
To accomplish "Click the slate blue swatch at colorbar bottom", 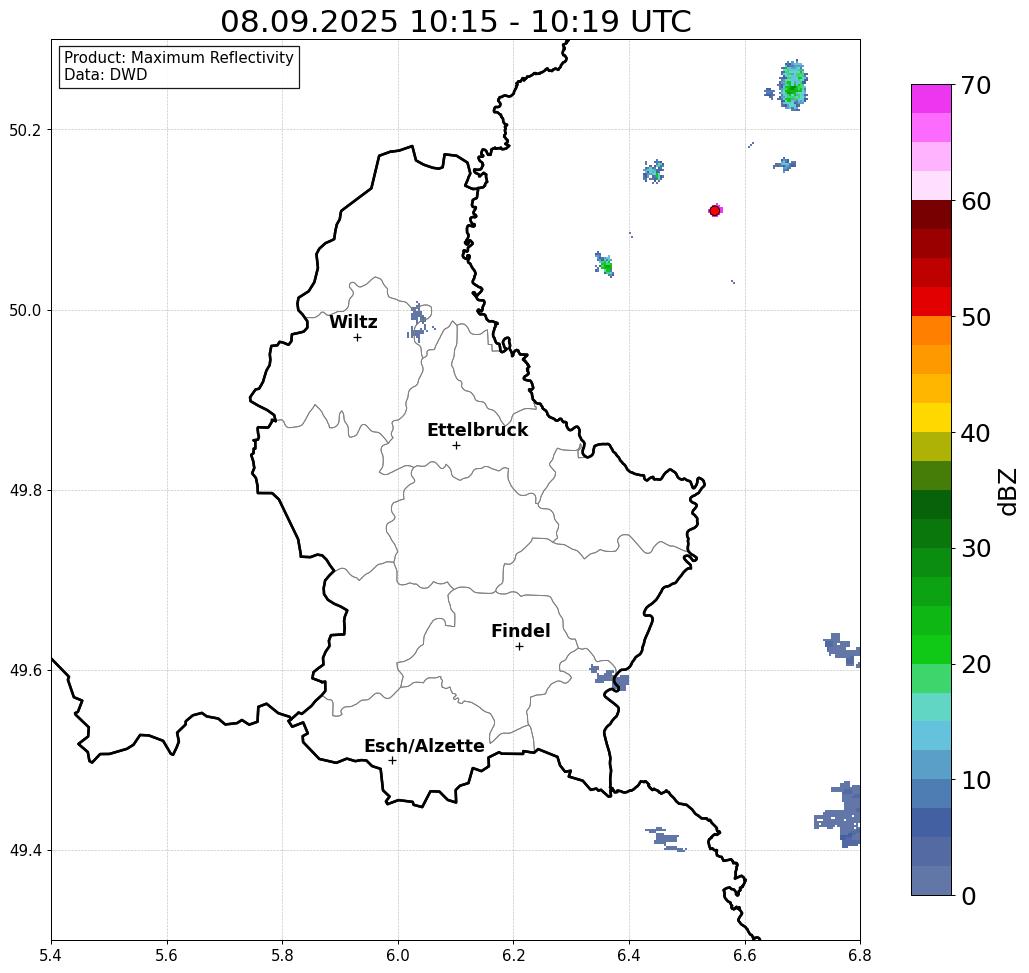I will 931,880.
